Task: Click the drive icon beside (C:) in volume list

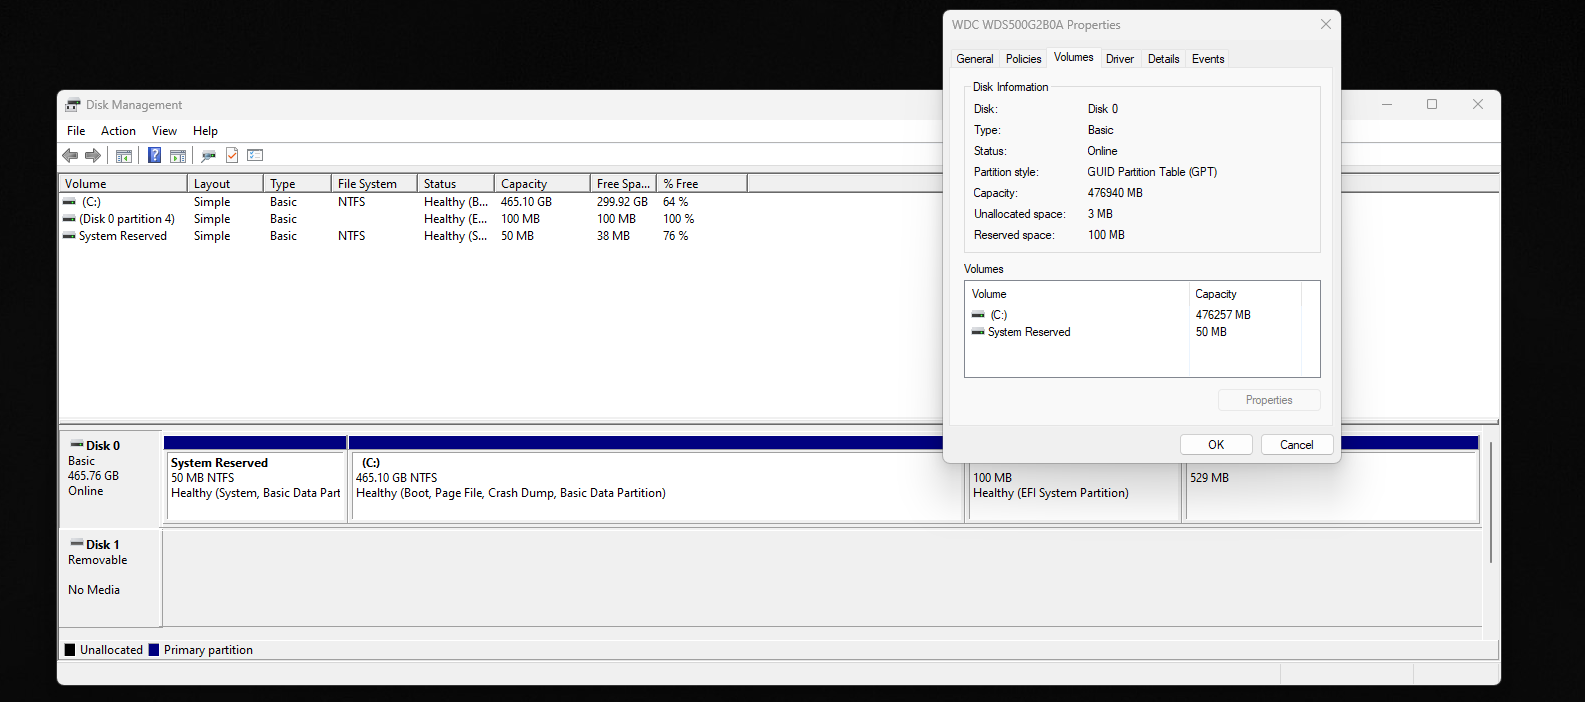Action: click(69, 202)
